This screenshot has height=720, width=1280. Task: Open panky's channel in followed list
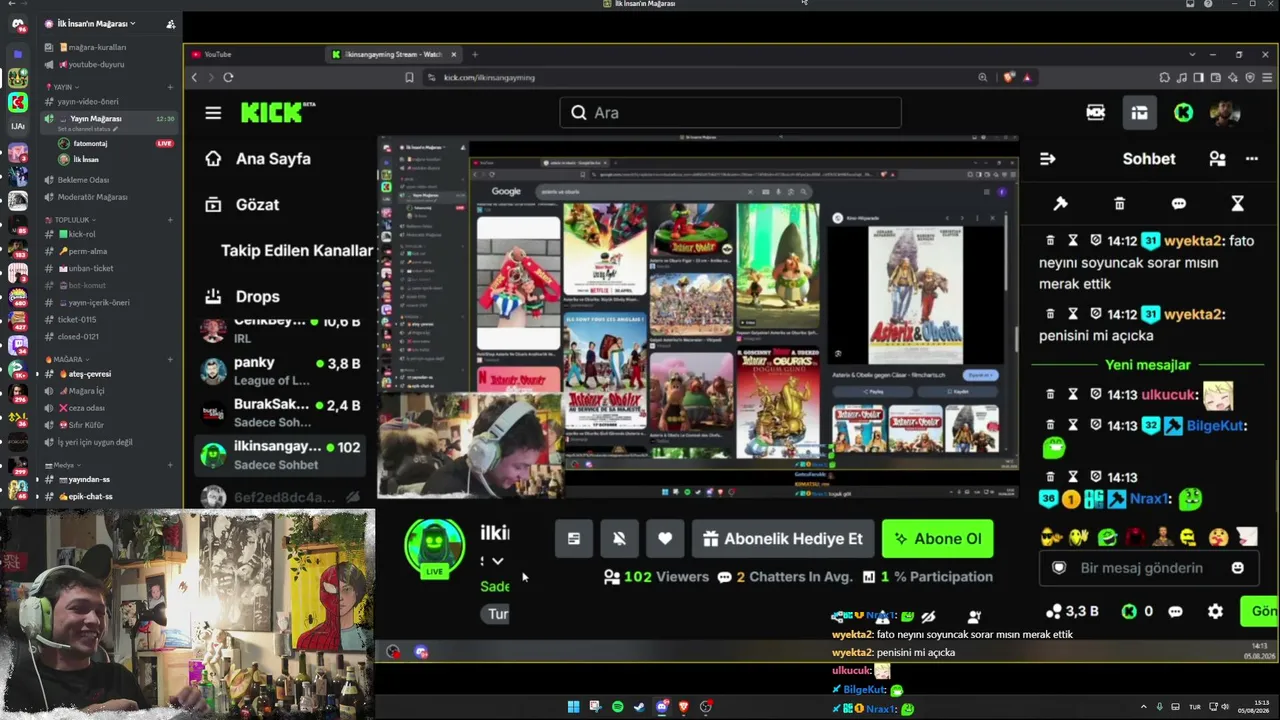tap(281, 371)
